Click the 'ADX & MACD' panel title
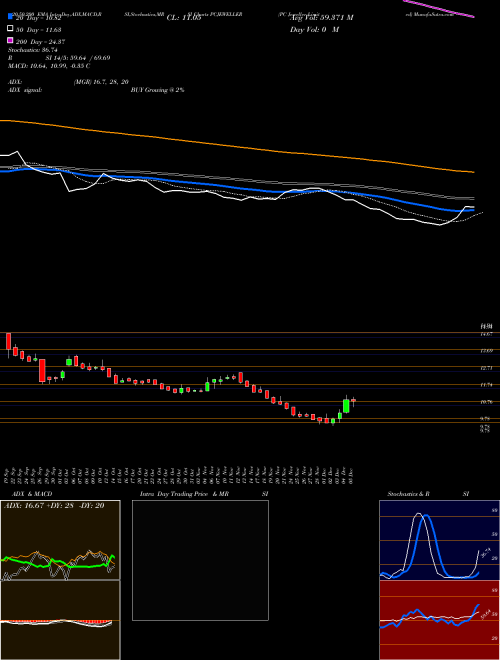Screen dimensions: 500x660 [32, 494]
